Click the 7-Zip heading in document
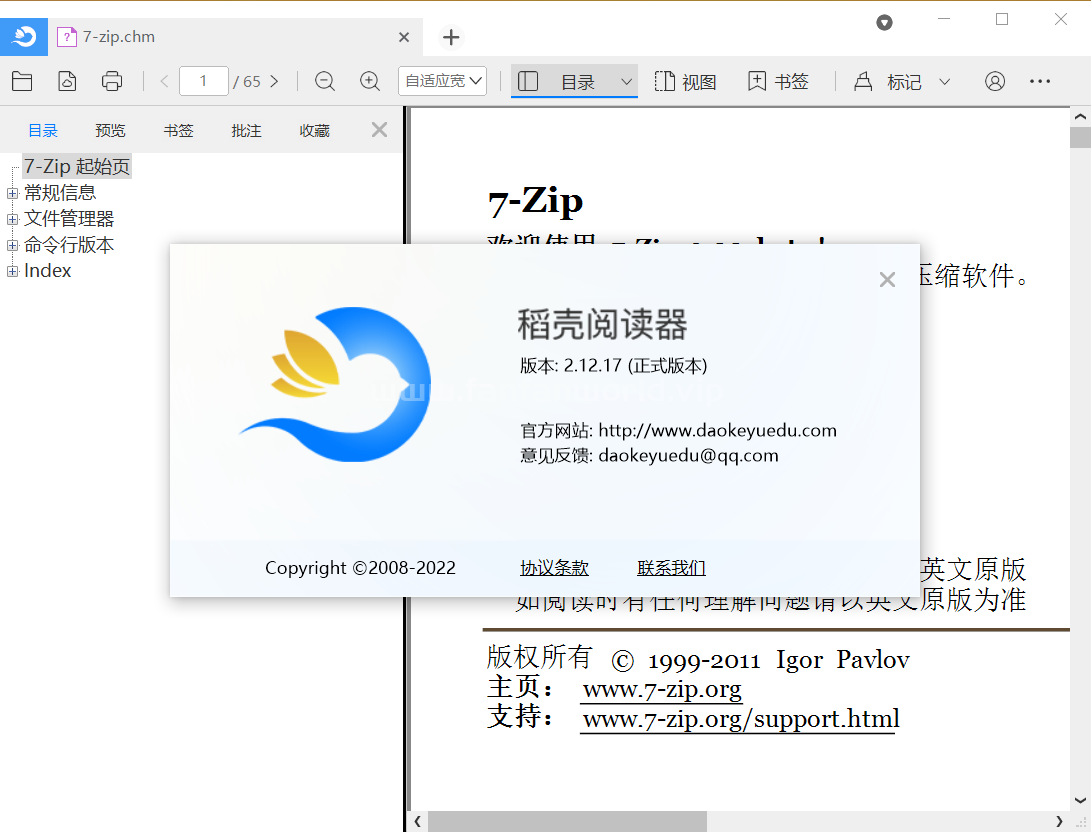The height and width of the screenshot is (832, 1091). pyautogui.click(x=536, y=202)
